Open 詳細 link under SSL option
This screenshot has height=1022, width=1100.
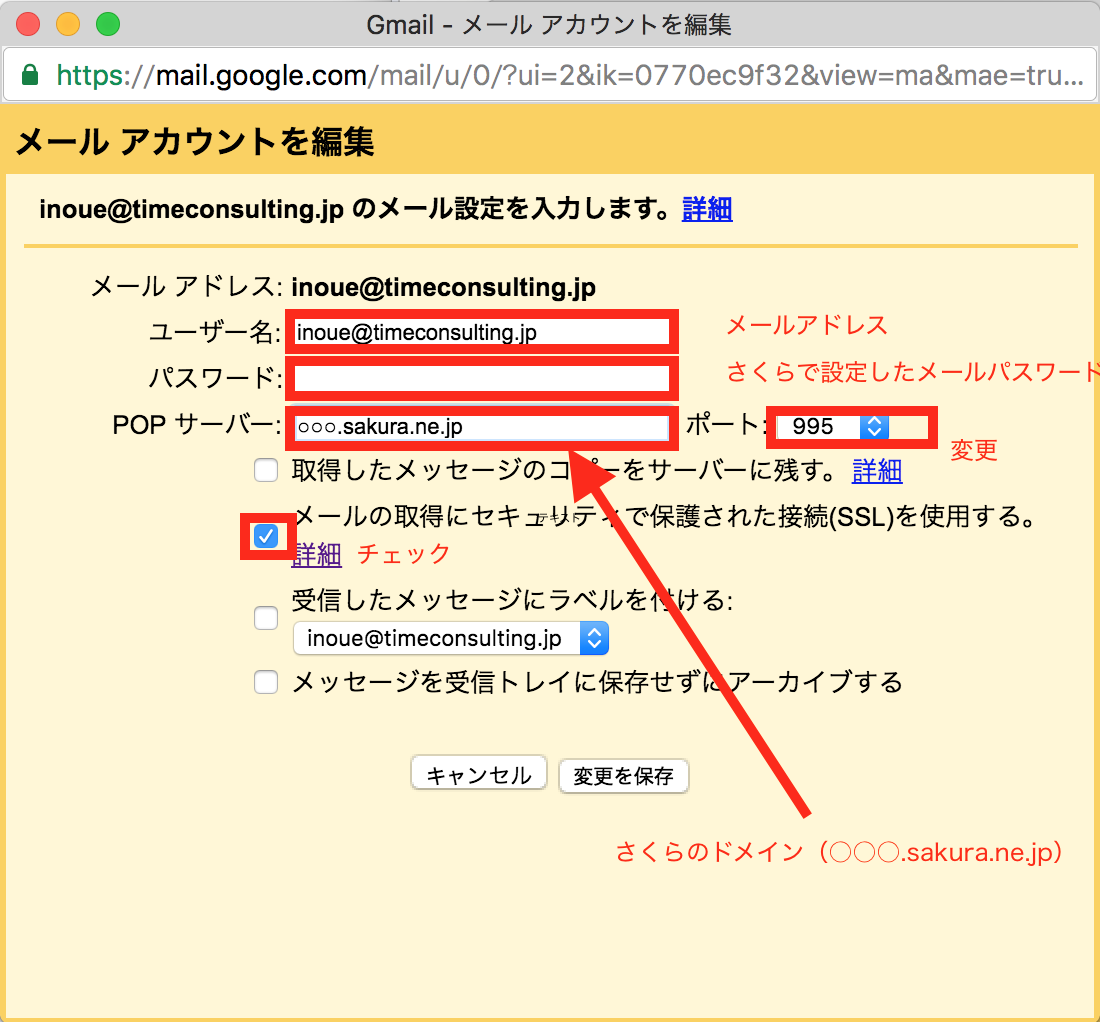coord(316,554)
